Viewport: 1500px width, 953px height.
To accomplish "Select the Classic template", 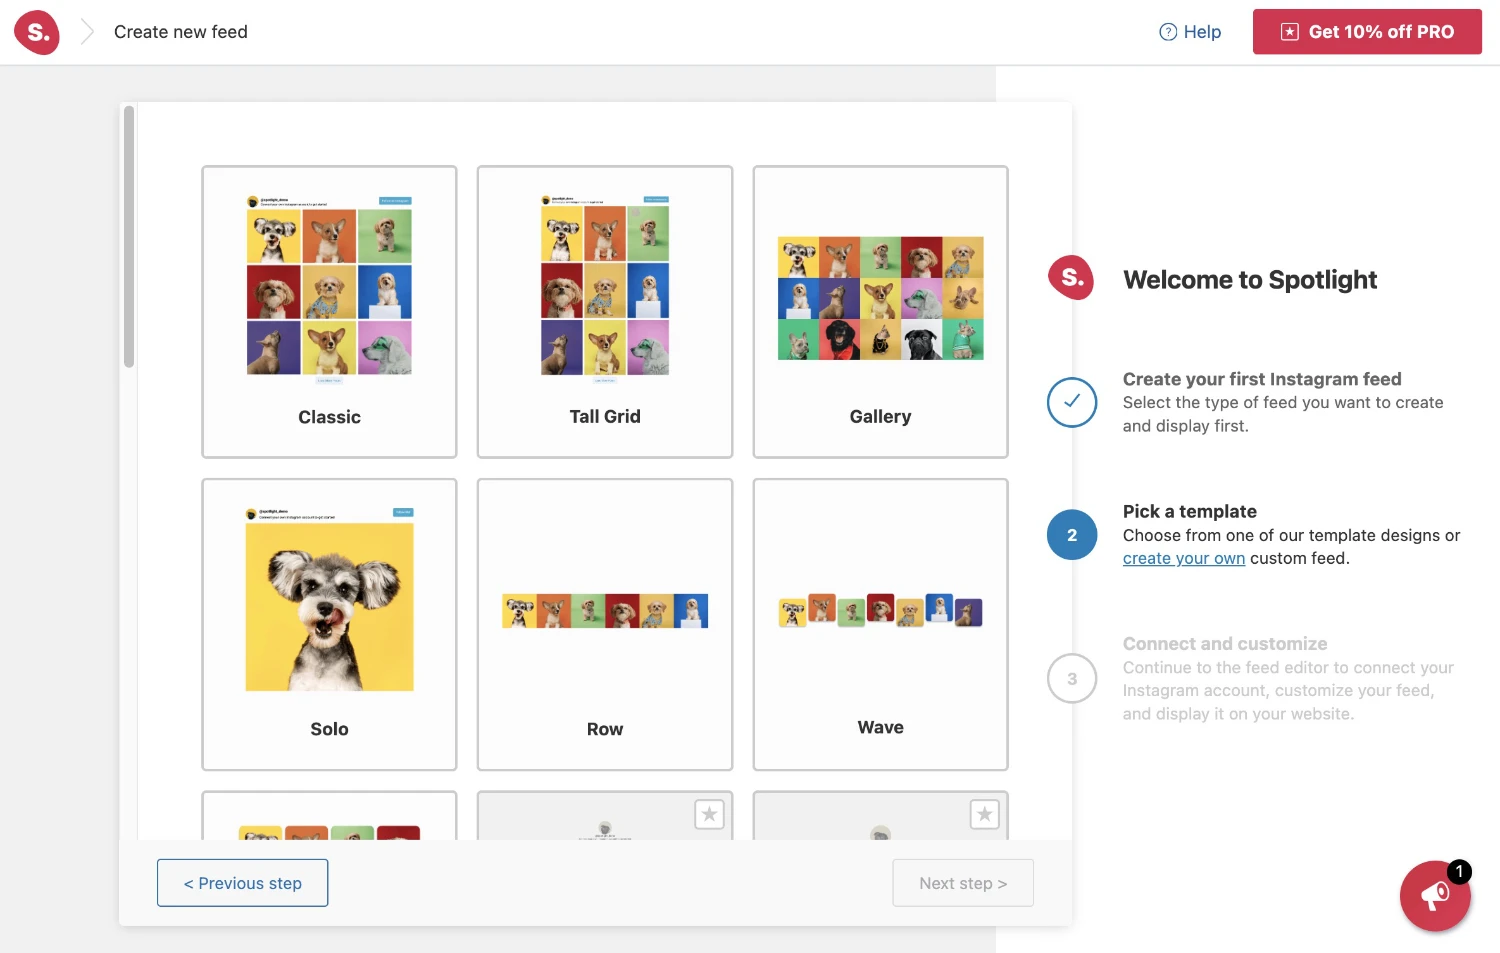I will [329, 311].
